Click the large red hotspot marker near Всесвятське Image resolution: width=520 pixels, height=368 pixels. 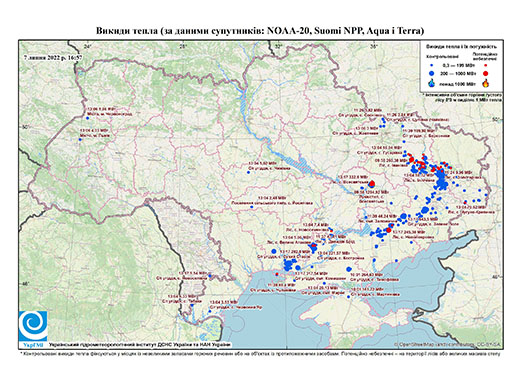click(372, 184)
